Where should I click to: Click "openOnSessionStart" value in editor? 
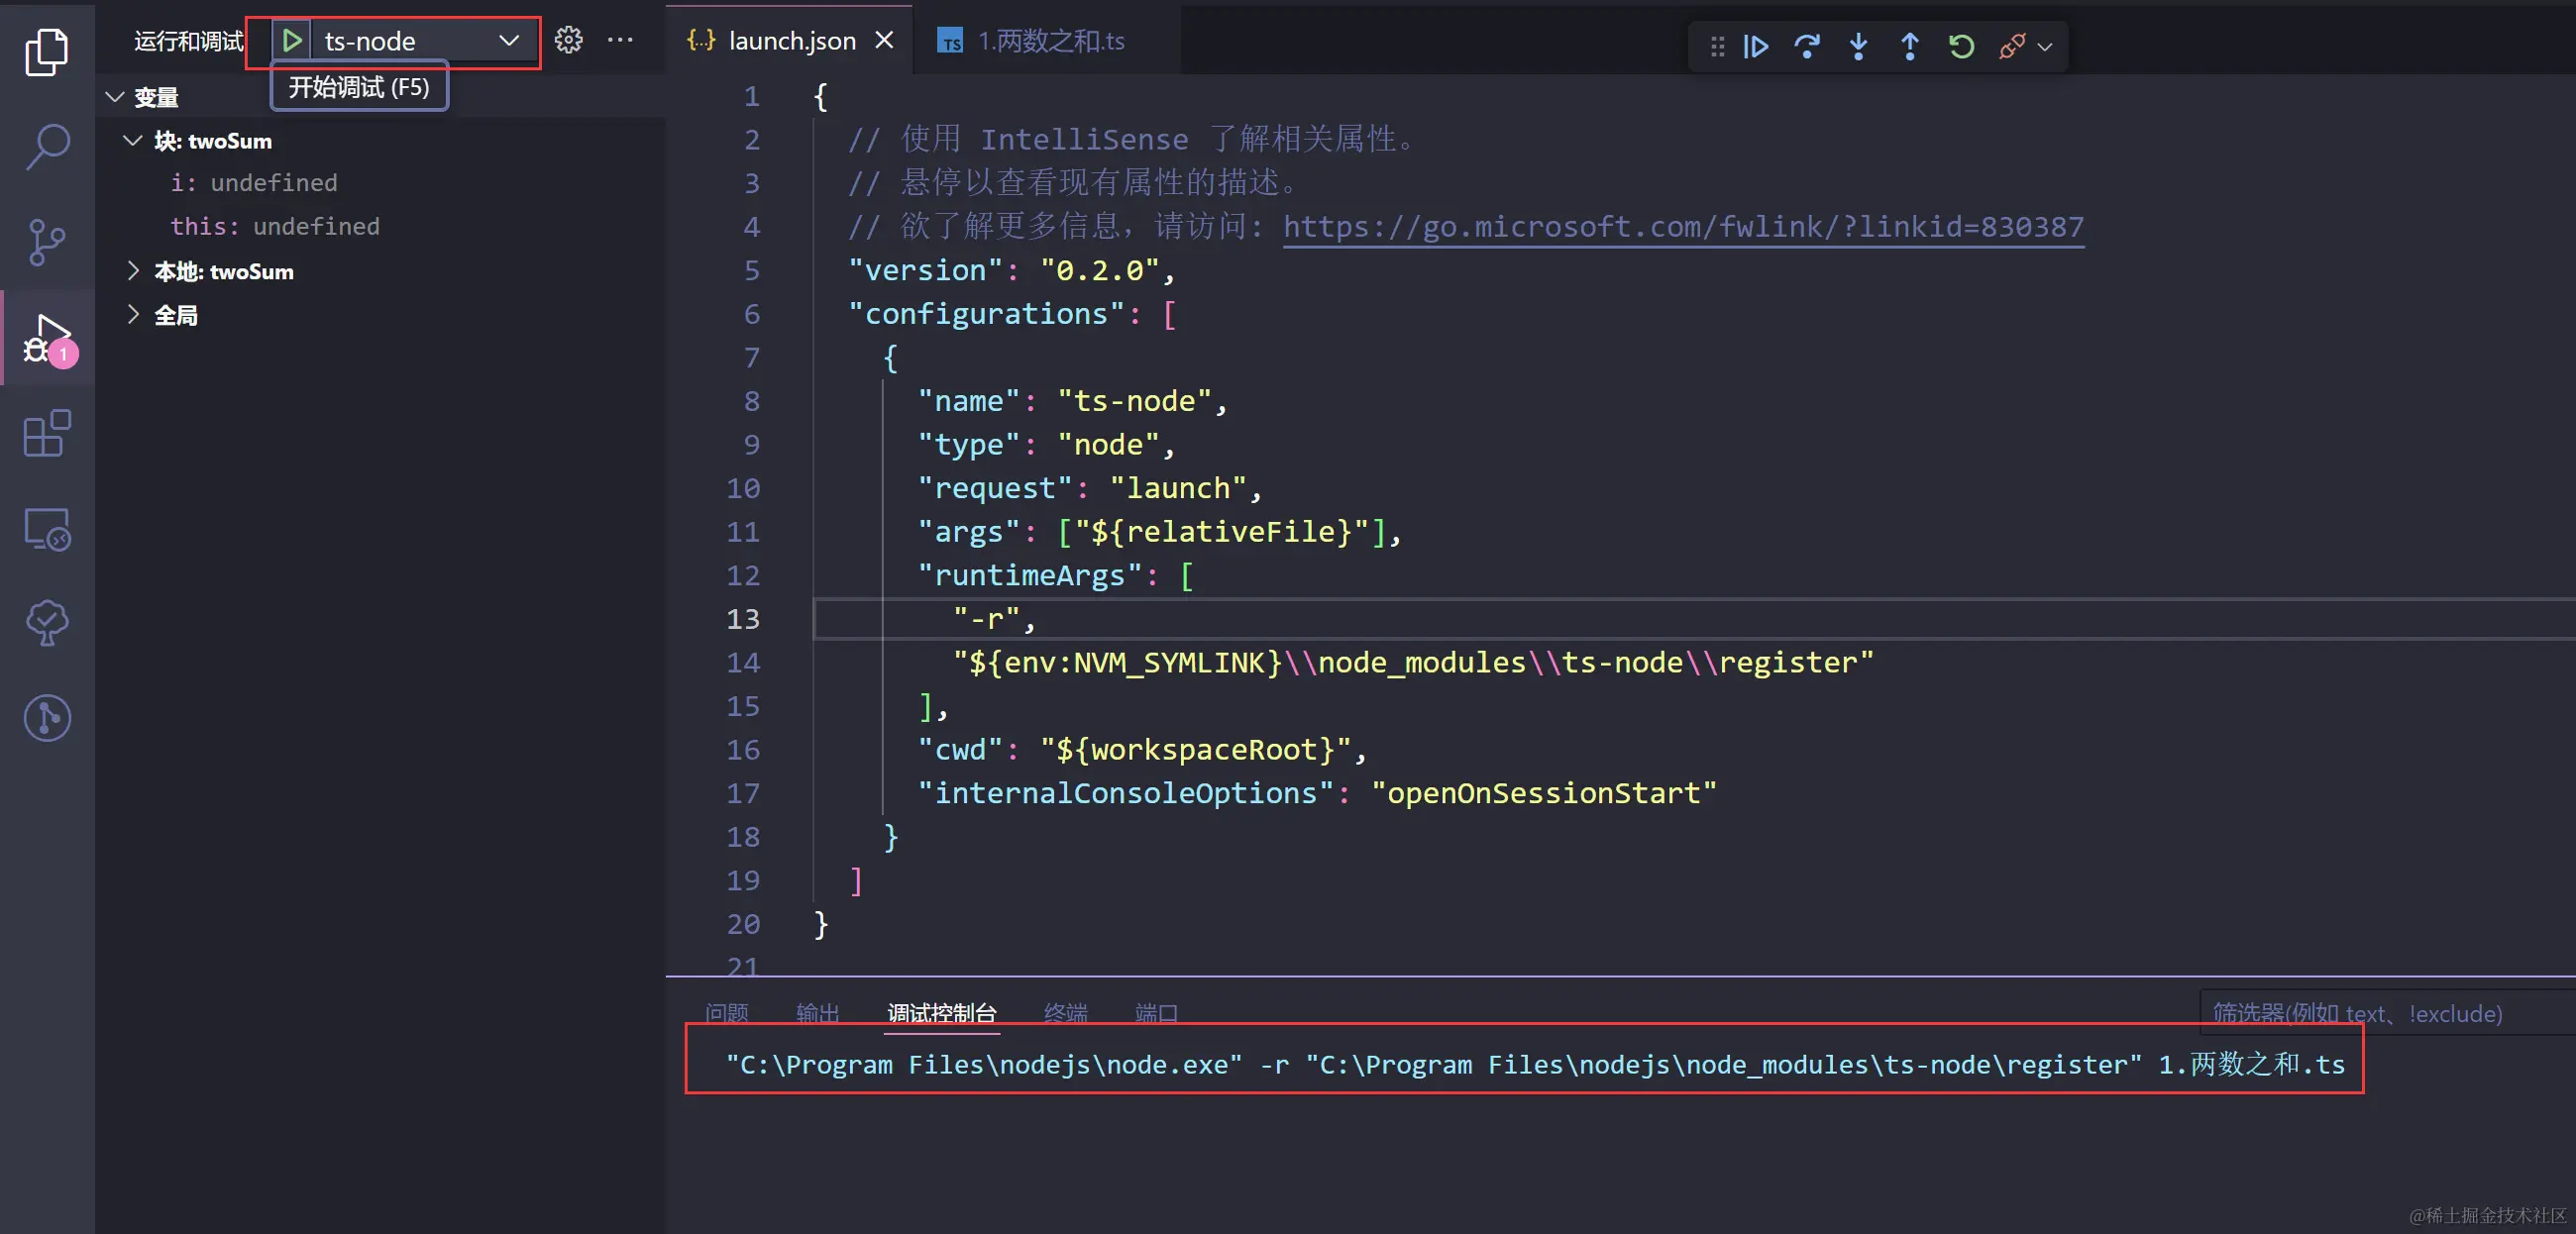coord(1543,793)
